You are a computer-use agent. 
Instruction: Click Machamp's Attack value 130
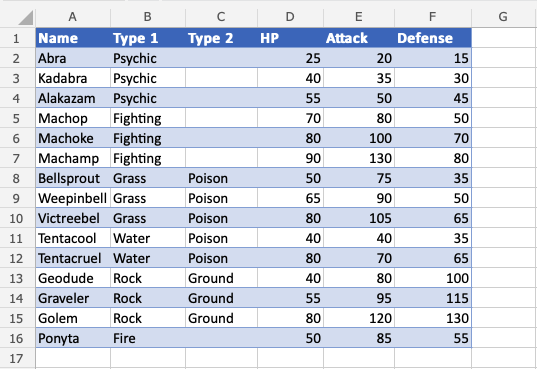click(359, 158)
